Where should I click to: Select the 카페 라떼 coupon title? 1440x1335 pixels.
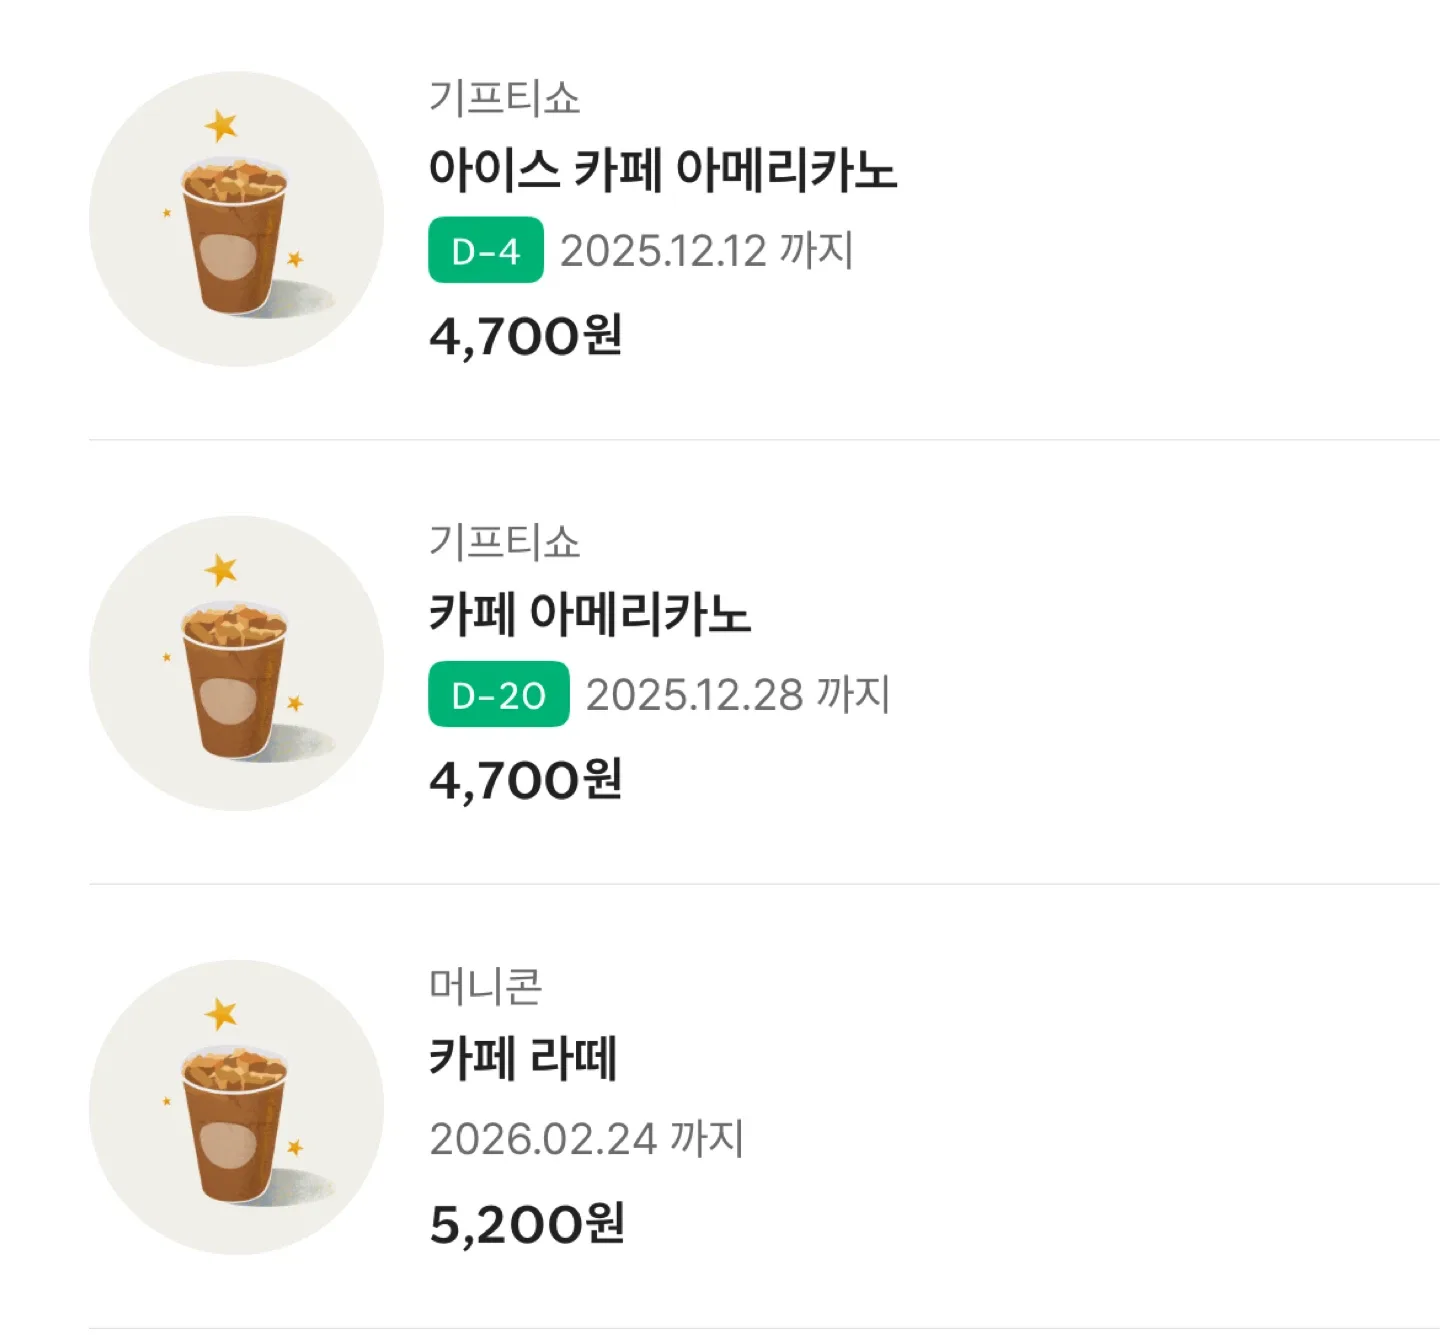tap(523, 1057)
